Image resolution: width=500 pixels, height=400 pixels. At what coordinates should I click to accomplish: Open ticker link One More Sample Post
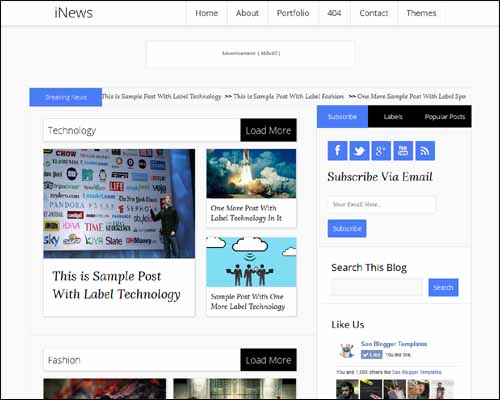(x=411, y=97)
